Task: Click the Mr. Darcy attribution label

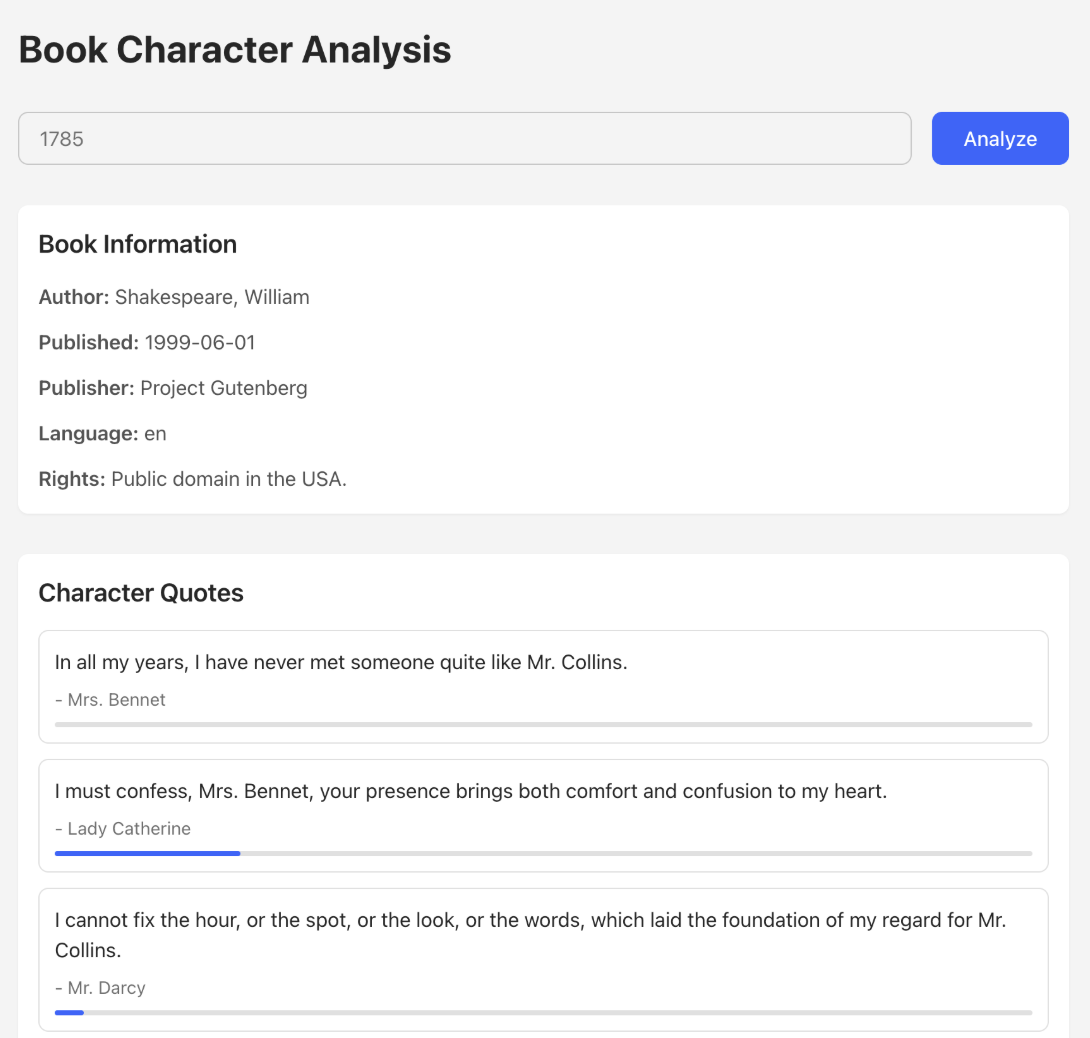Action: 101,988
